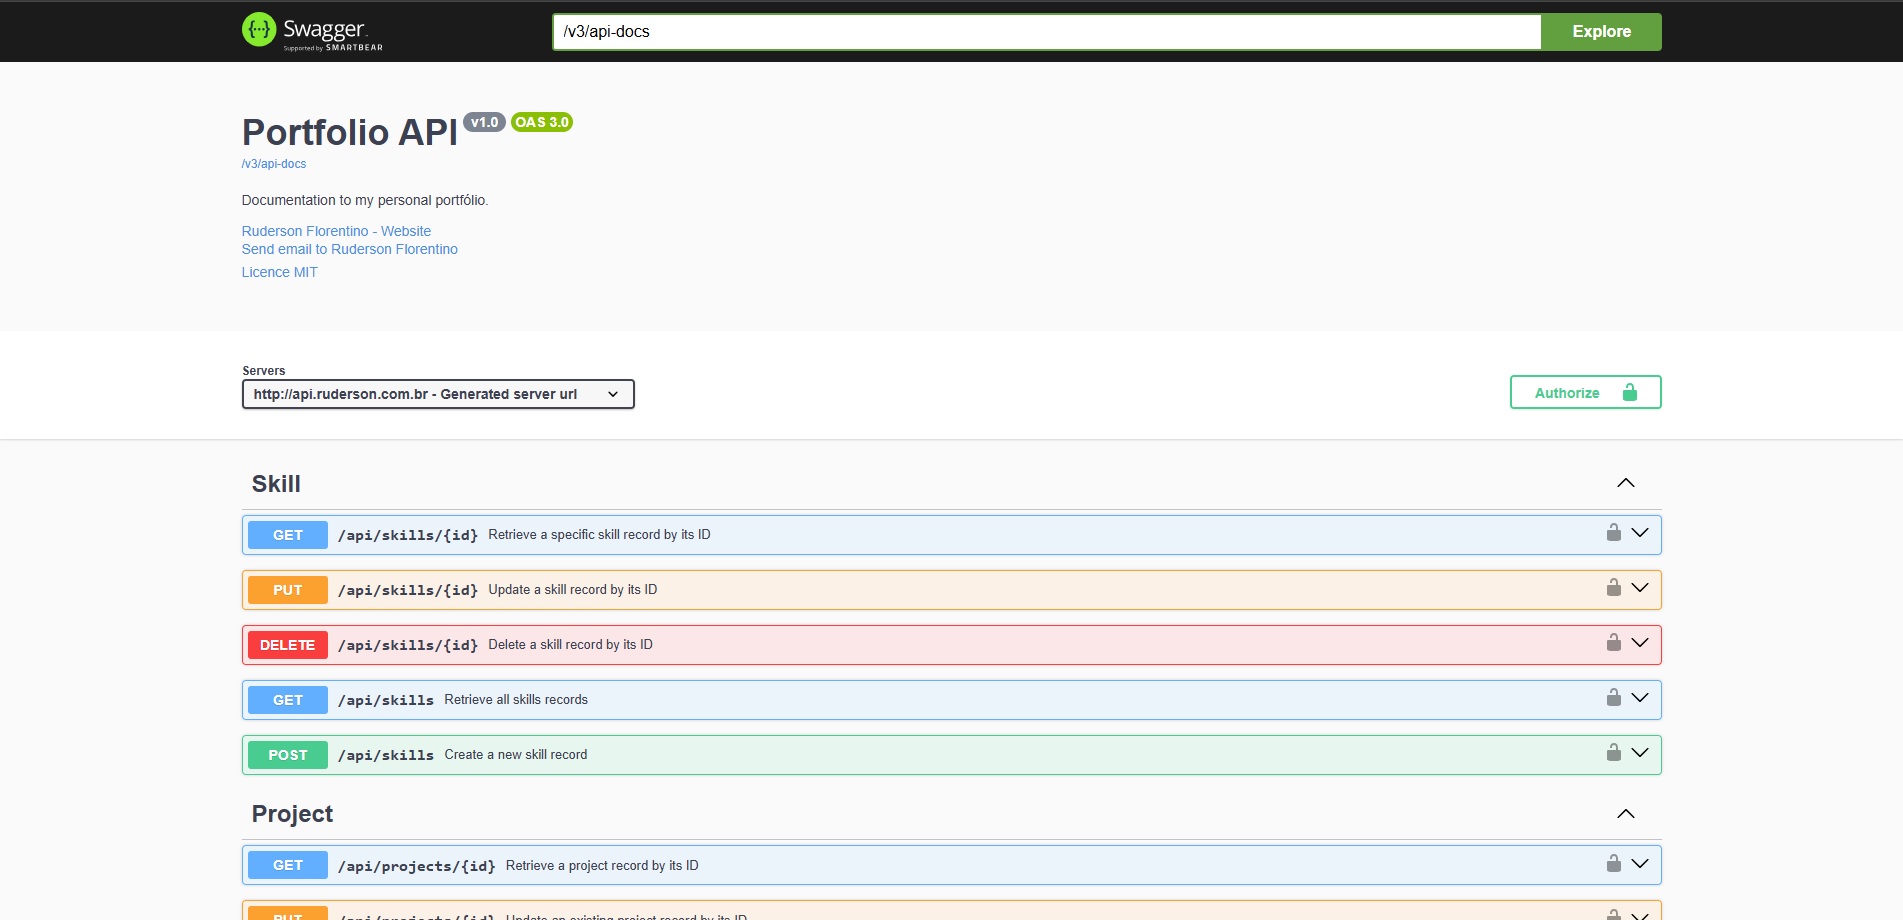Expand the POST /api/skills operation chevron
The image size is (1903, 920).
[x=1640, y=753]
